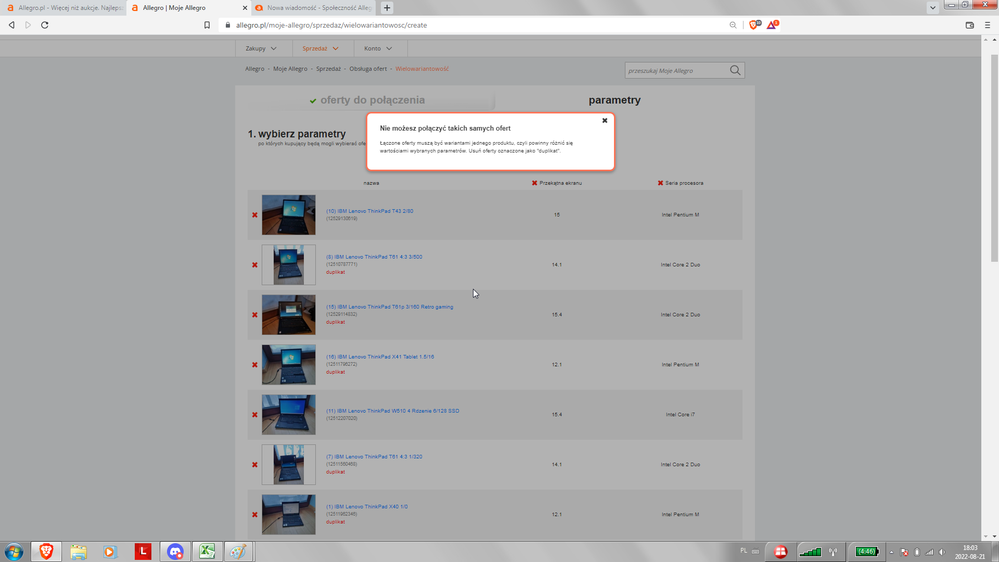
Task: Open Excel from the taskbar
Action: point(207,552)
